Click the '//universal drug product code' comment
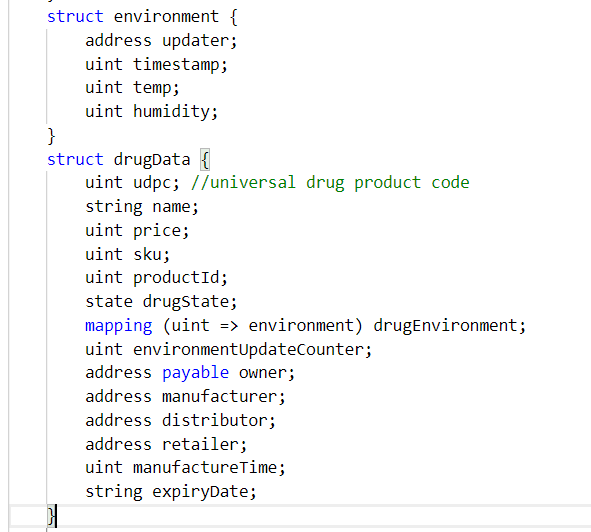 click(330, 183)
